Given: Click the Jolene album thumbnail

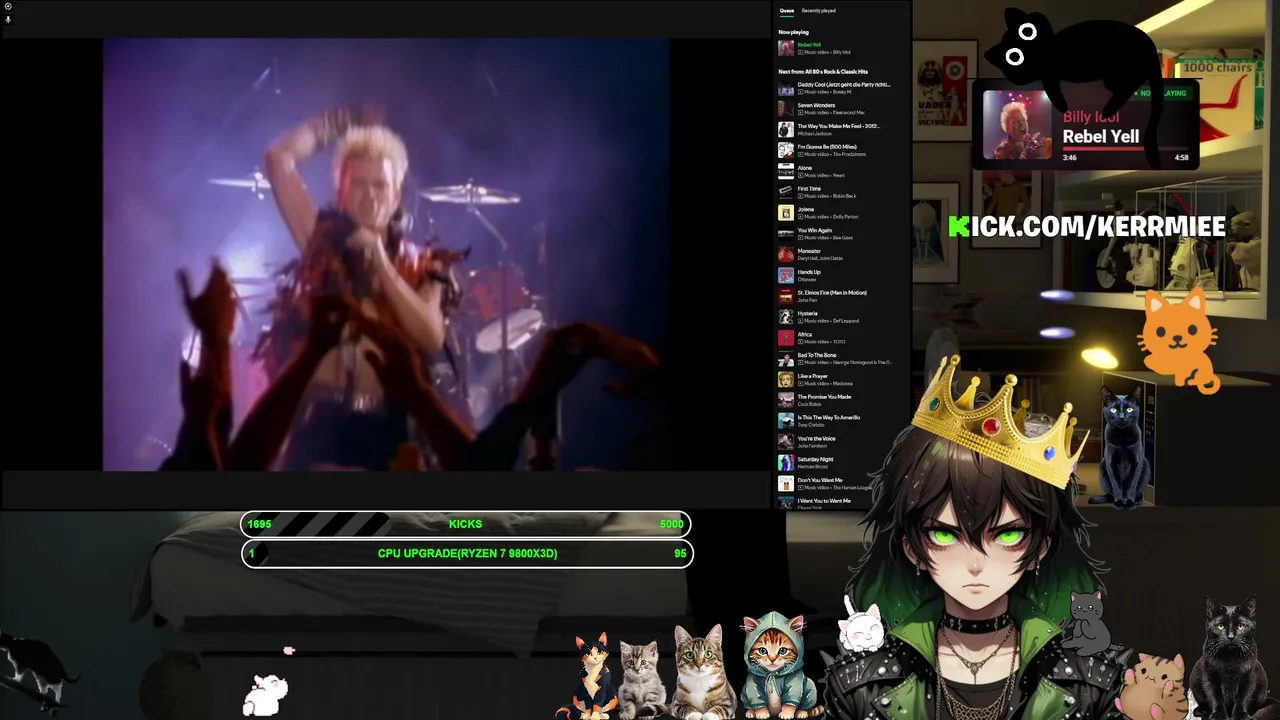Looking at the screenshot, I should pyautogui.click(x=786, y=213).
